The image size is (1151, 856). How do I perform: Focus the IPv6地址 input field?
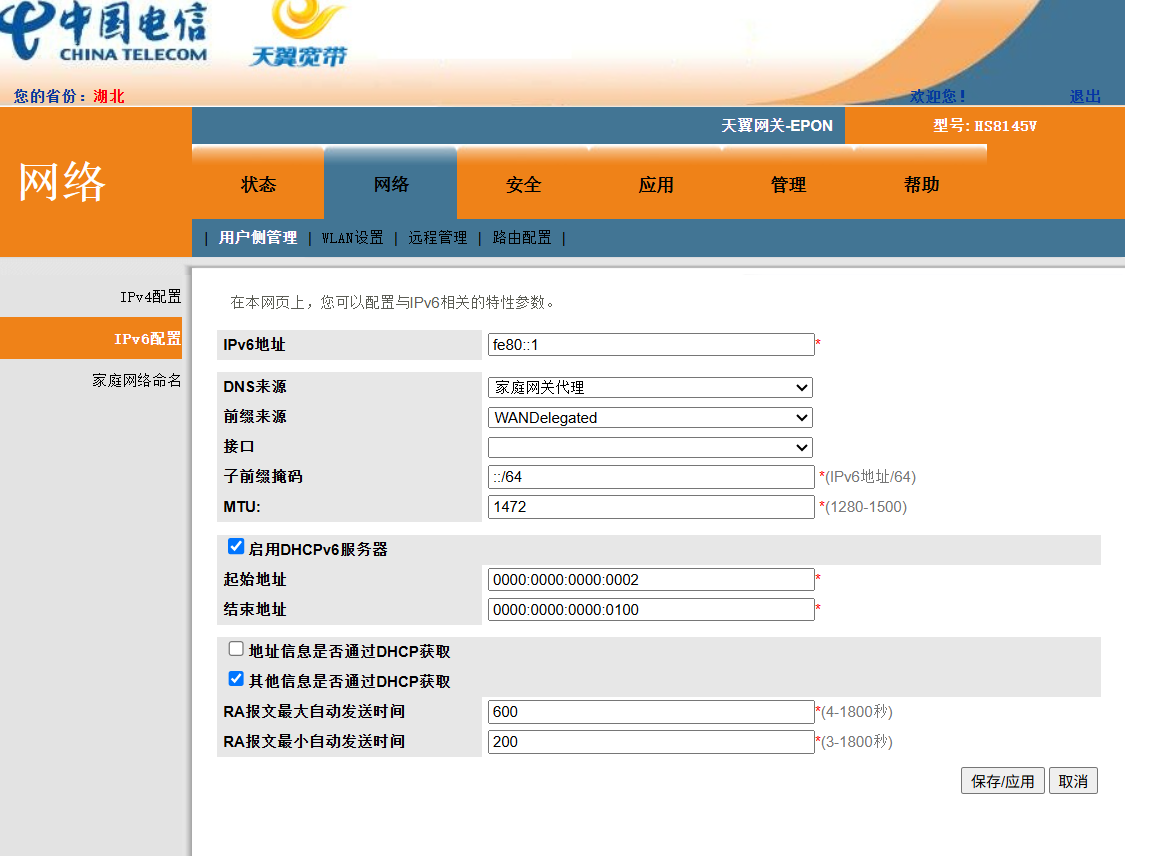(x=651, y=344)
